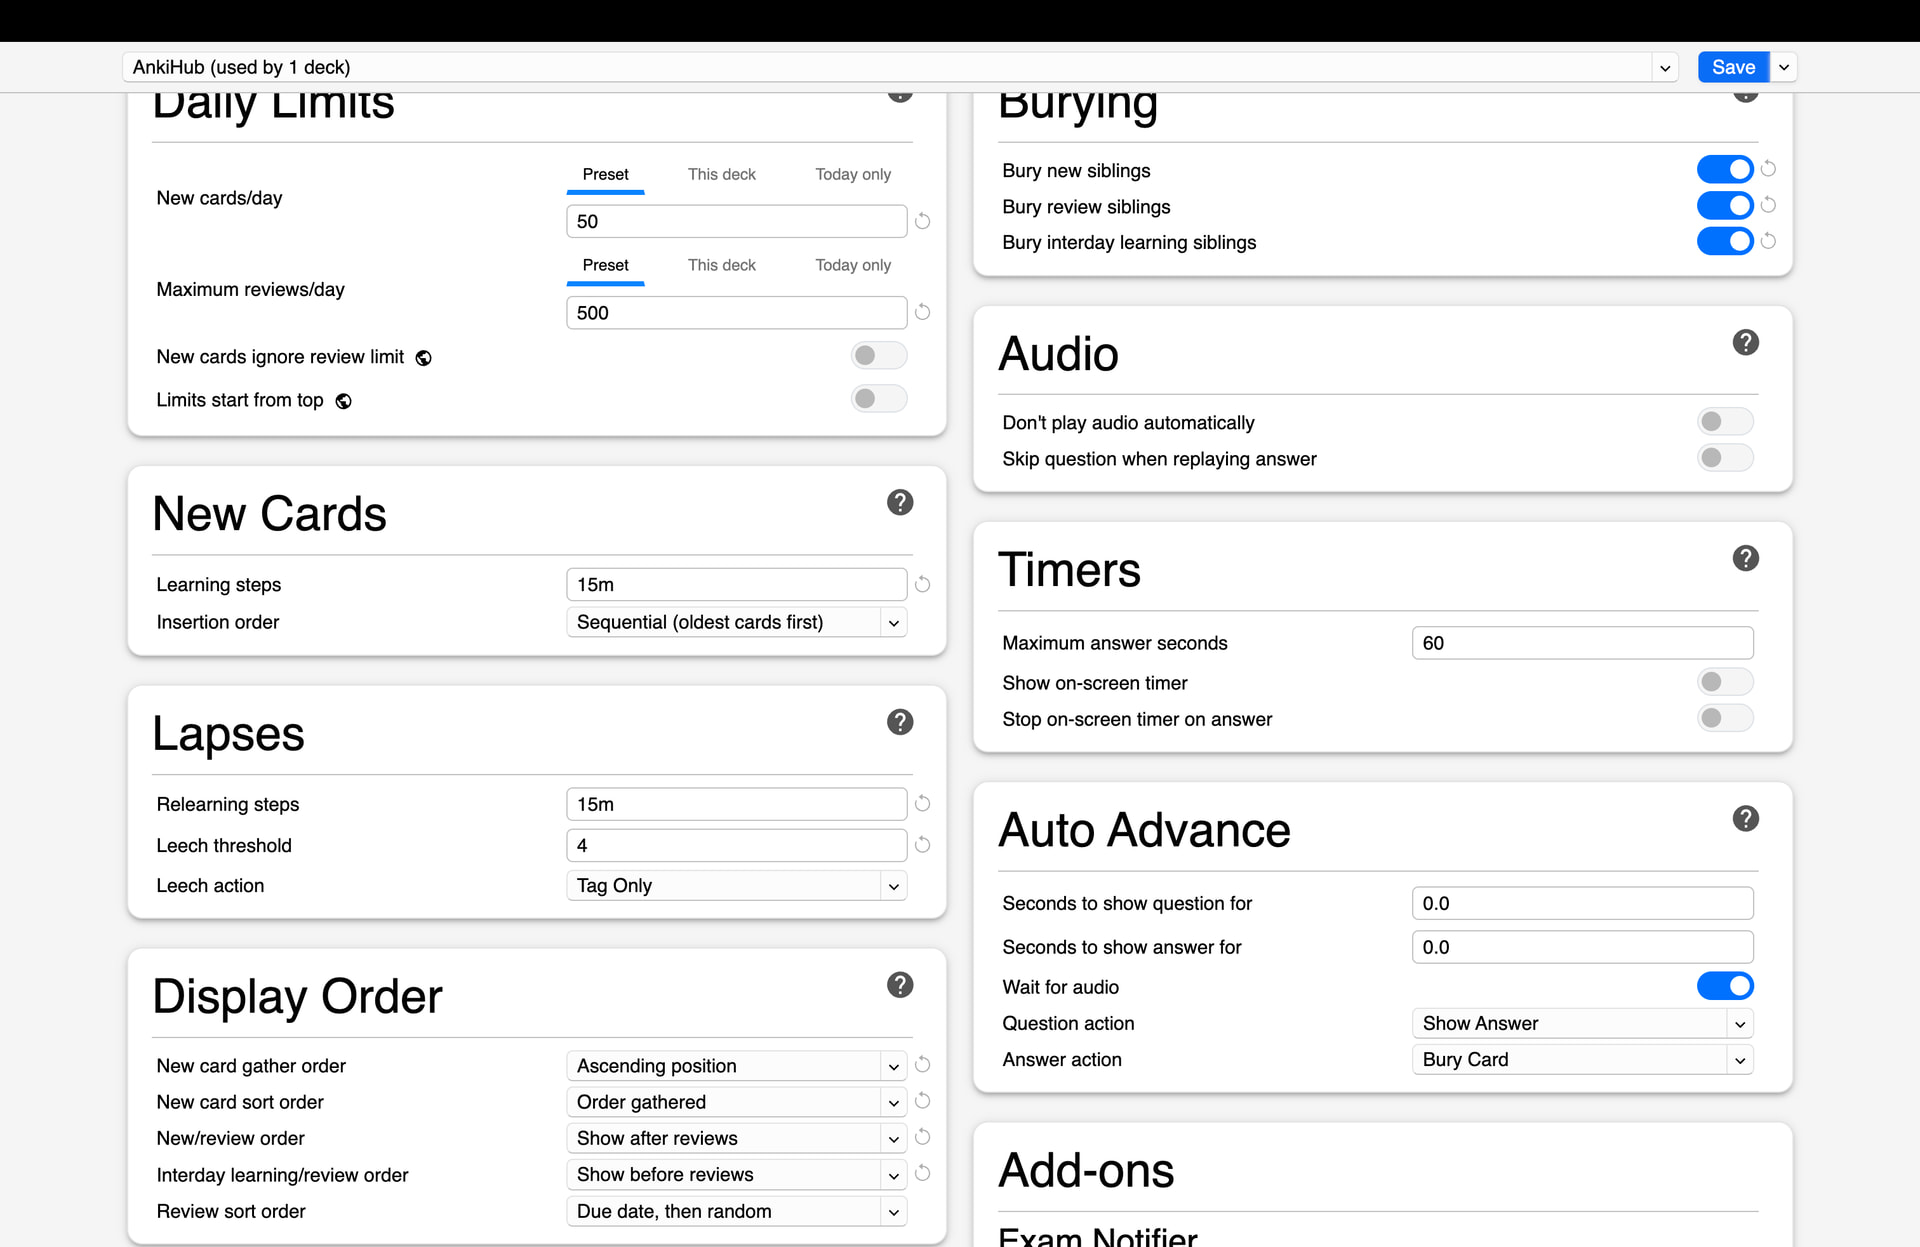
Task: Turn off Wait for audio
Action: tap(1725, 986)
